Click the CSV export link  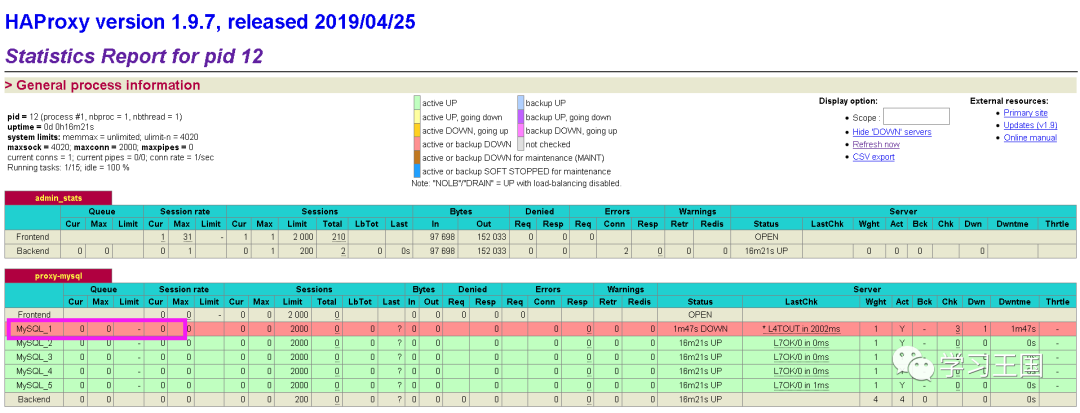pyautogui.click(x=873, y=157)
